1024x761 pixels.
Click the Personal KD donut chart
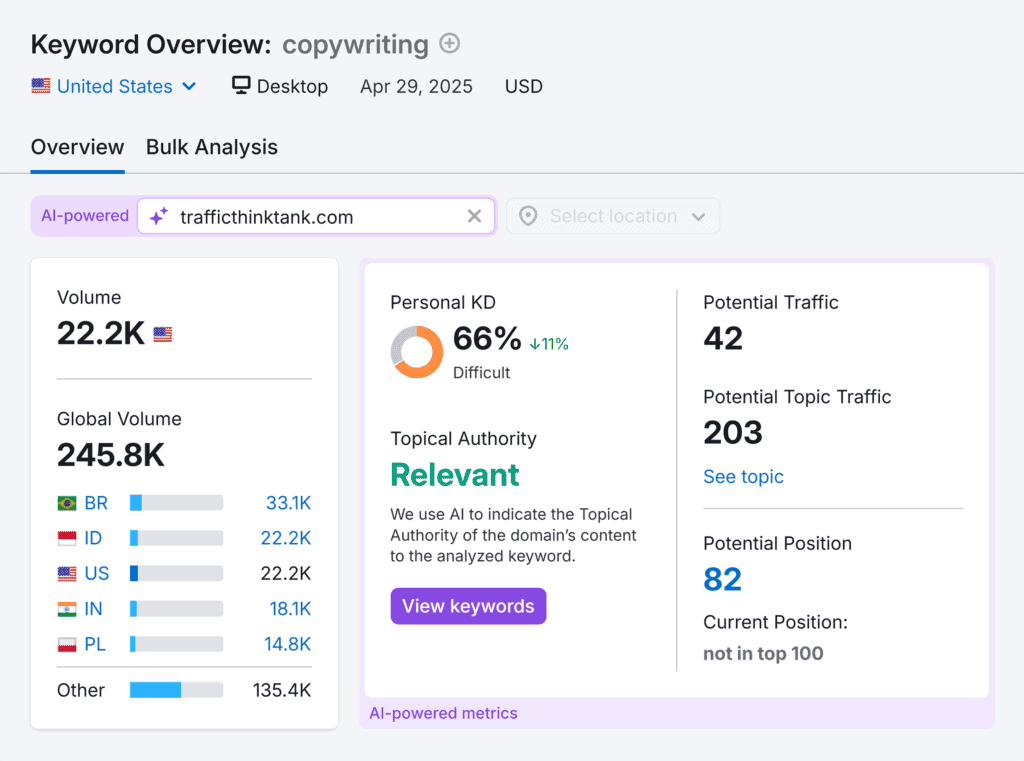[416, 352]
